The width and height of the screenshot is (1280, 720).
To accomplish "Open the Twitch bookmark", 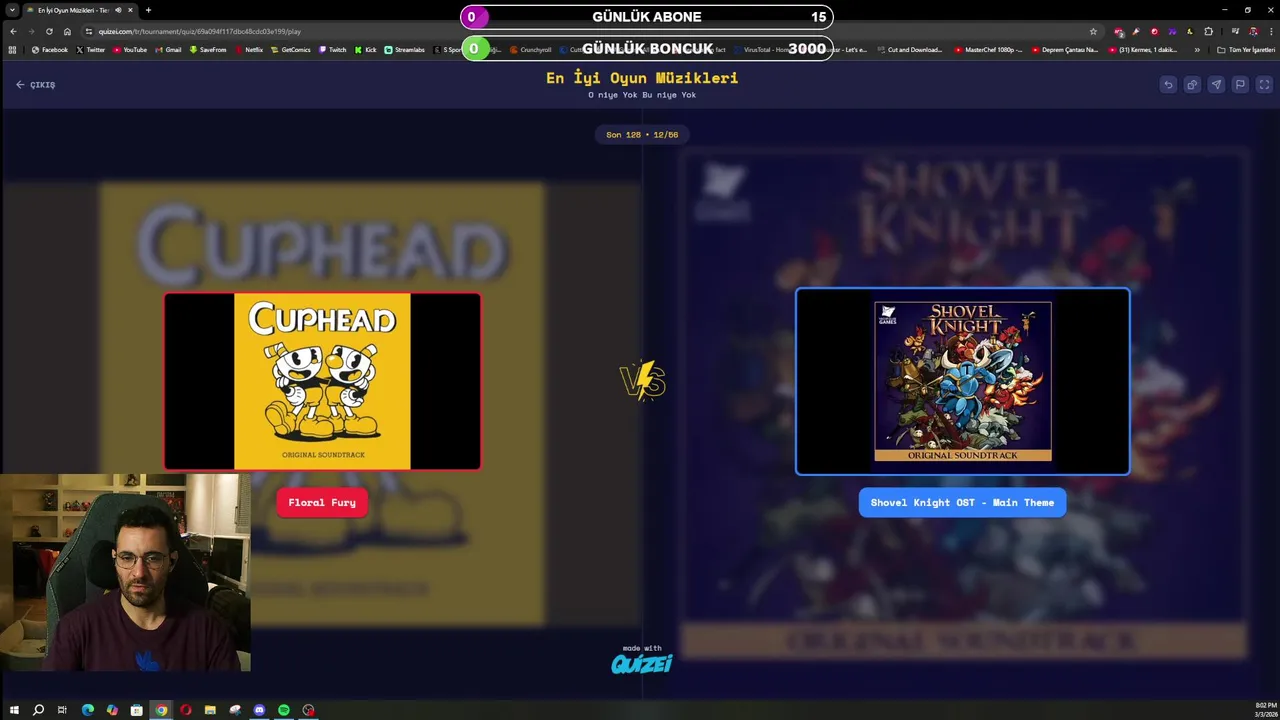I will pos(332,50).
